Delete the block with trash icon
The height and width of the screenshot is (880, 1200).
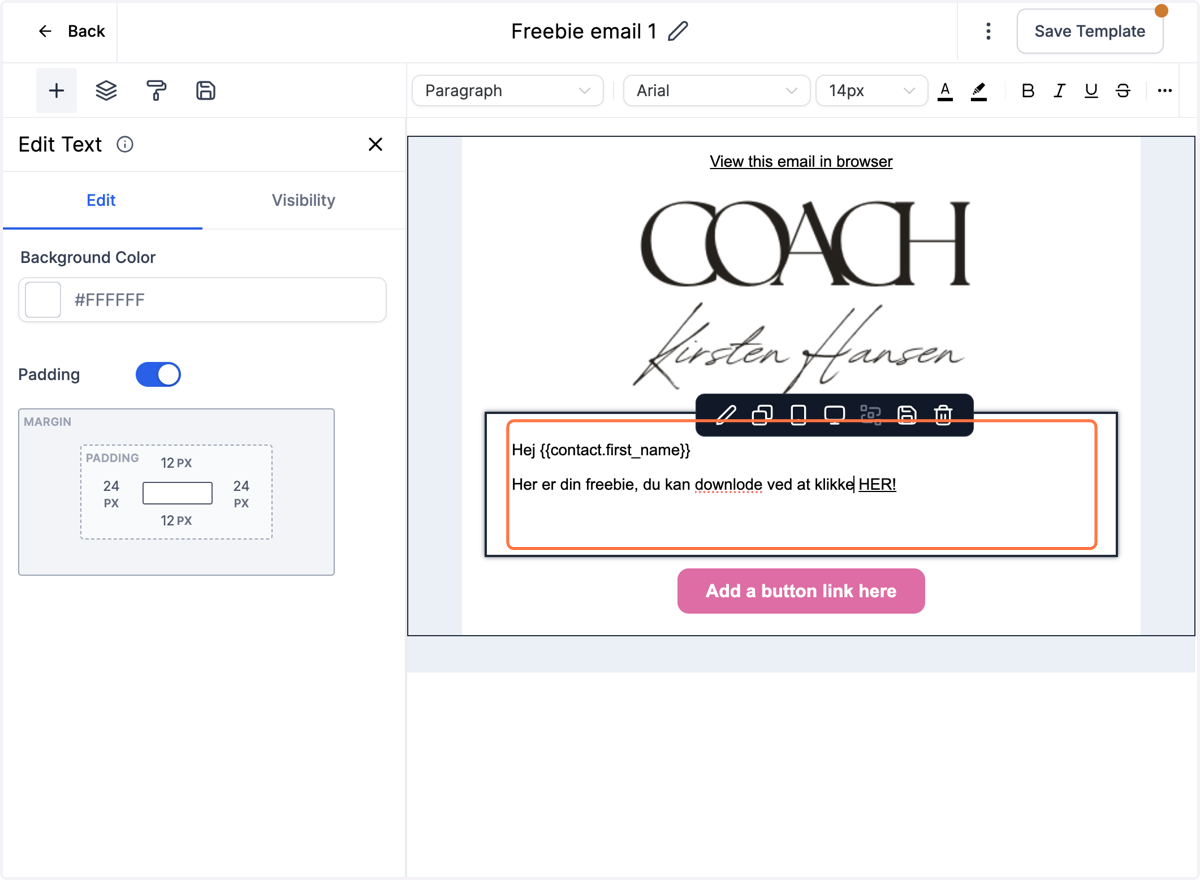[943, 414]
